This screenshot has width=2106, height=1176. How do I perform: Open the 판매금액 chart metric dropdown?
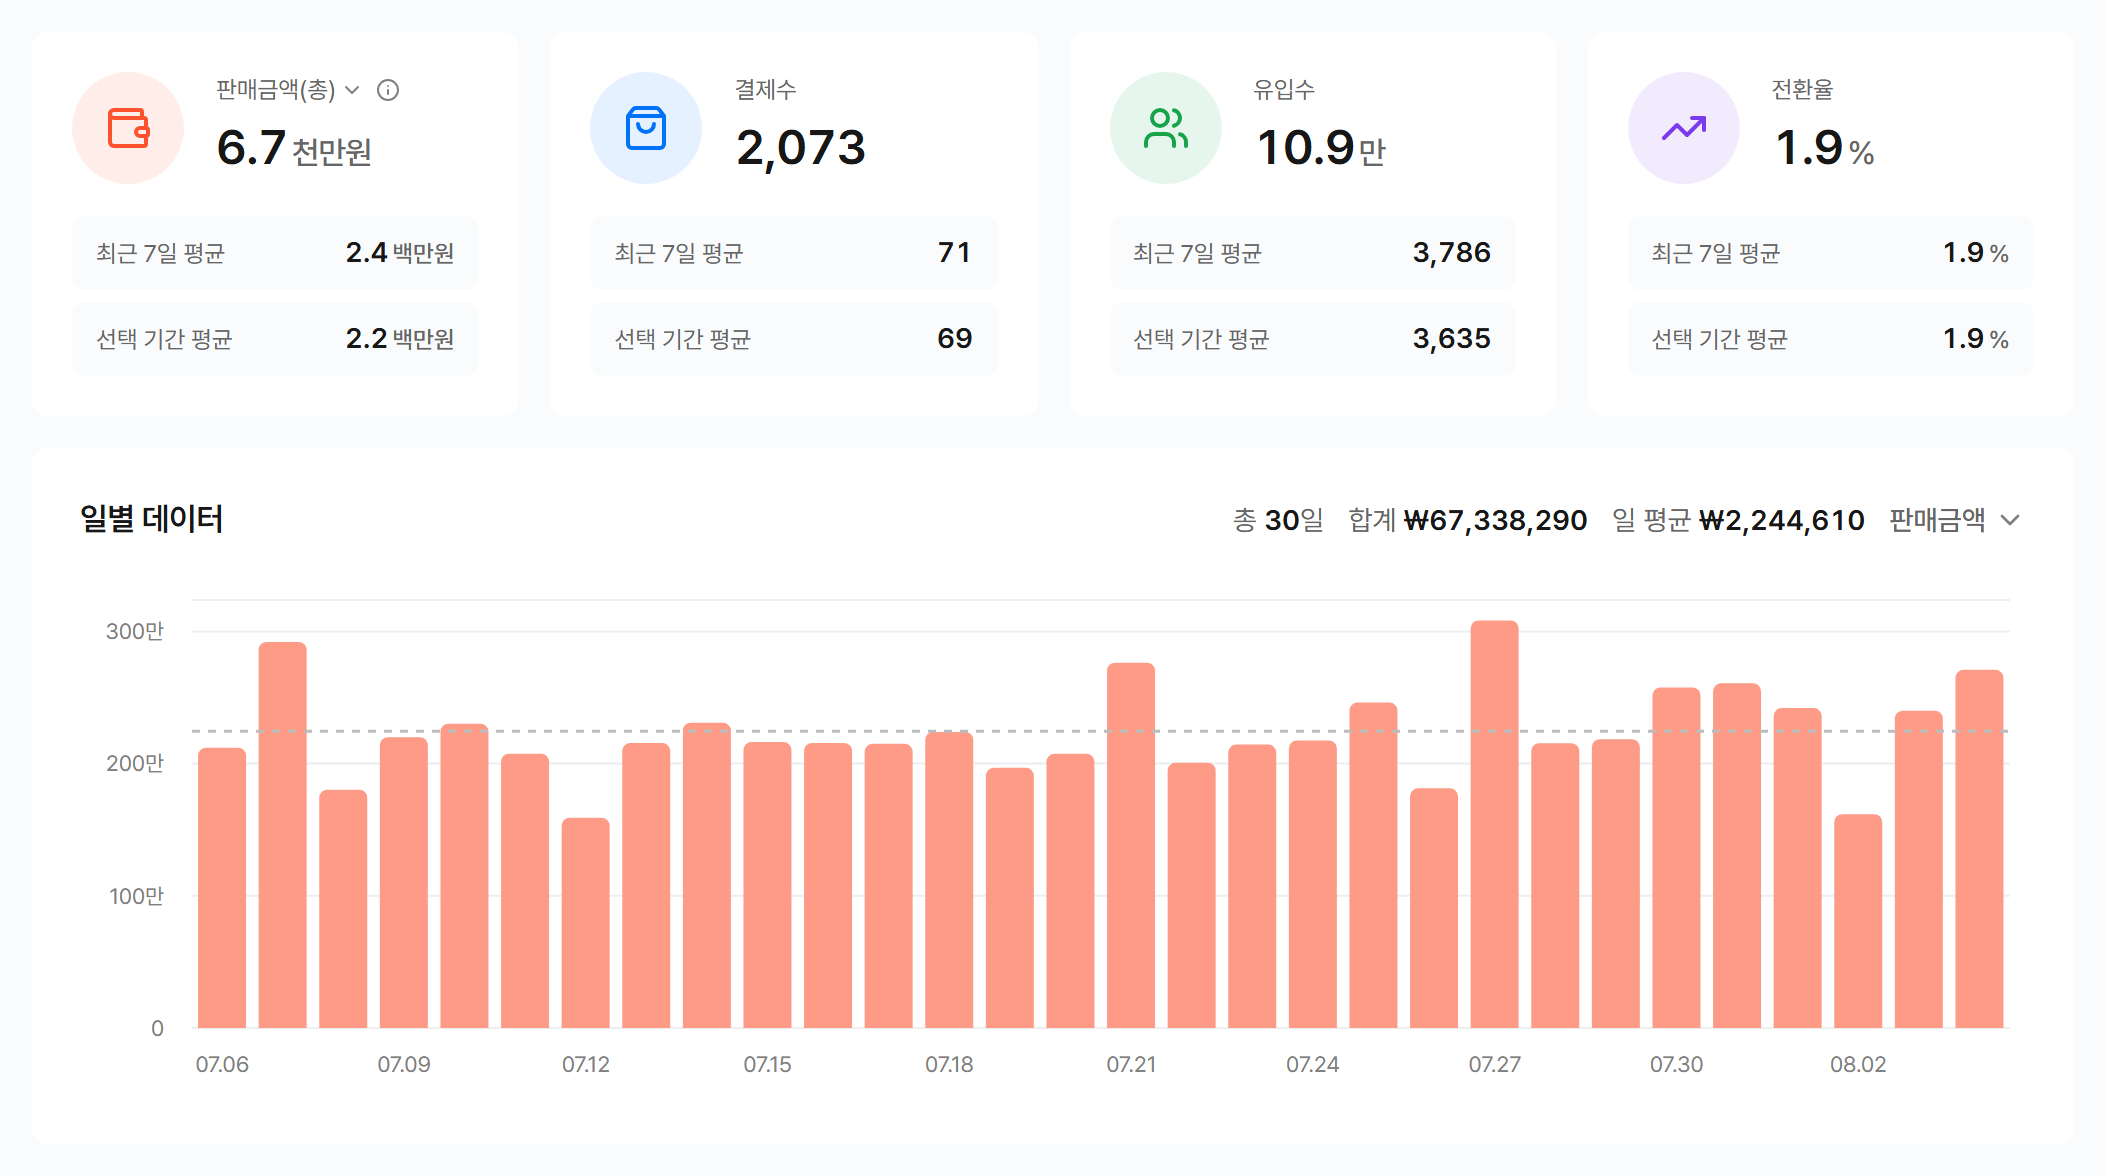pos(1955,520)
